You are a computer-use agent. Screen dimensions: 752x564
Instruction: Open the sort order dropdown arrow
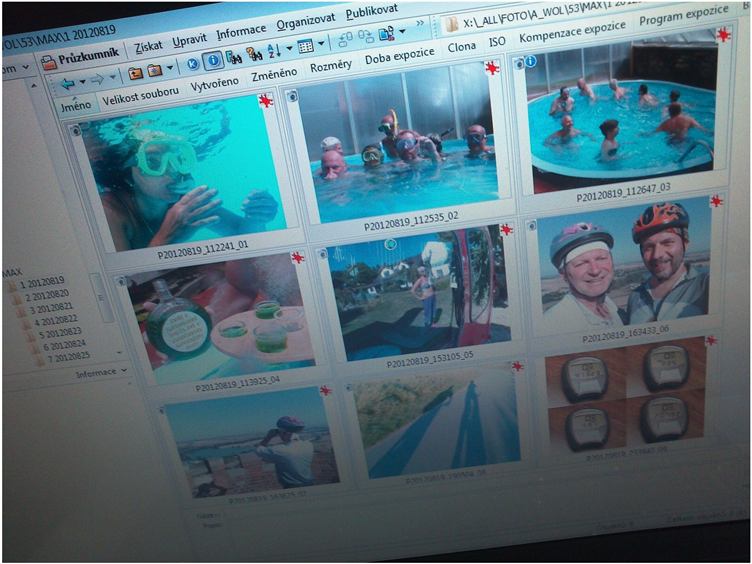[289, 48]
